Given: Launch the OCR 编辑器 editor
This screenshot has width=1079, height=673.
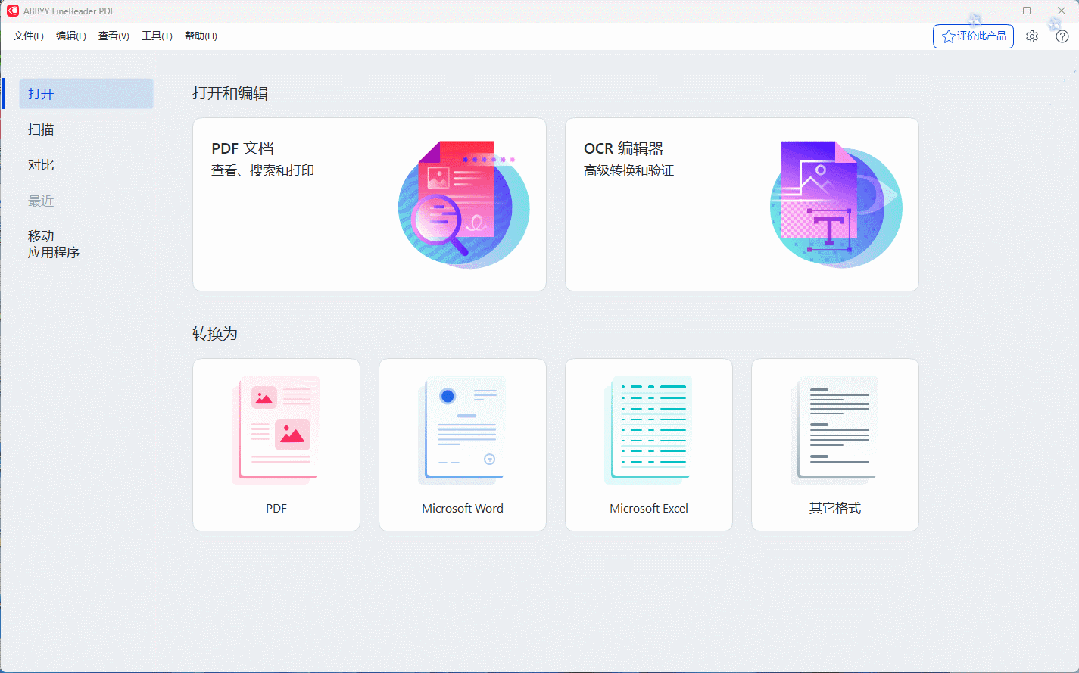Looking at the screenshot, I should [740, 204].
